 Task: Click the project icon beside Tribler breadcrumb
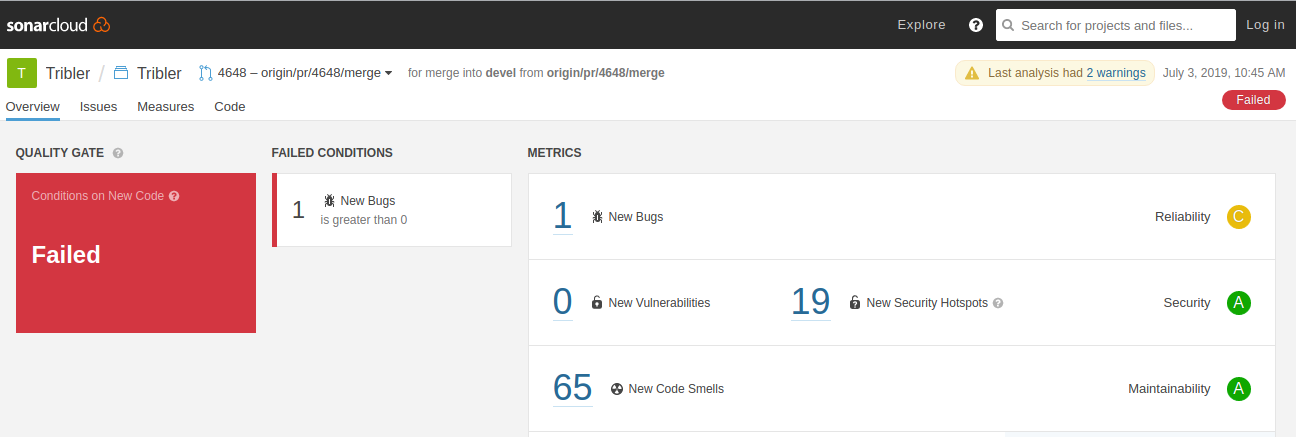[x=121, y=73]
